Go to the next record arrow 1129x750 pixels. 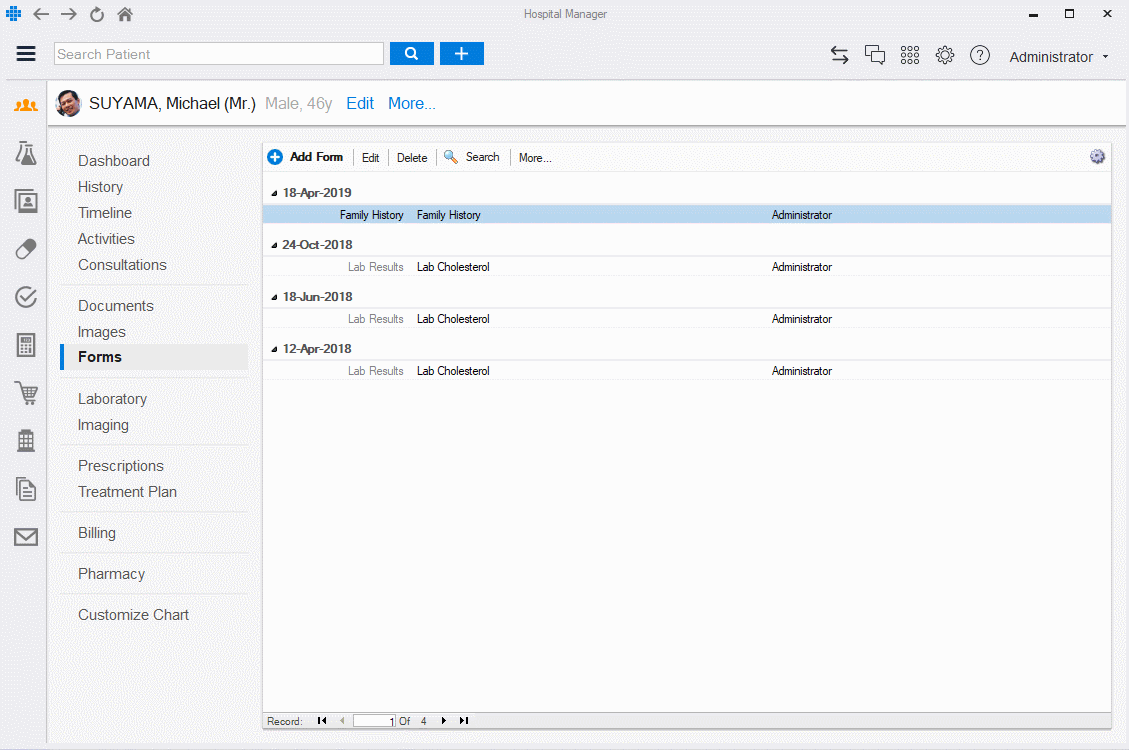[444, 721]
